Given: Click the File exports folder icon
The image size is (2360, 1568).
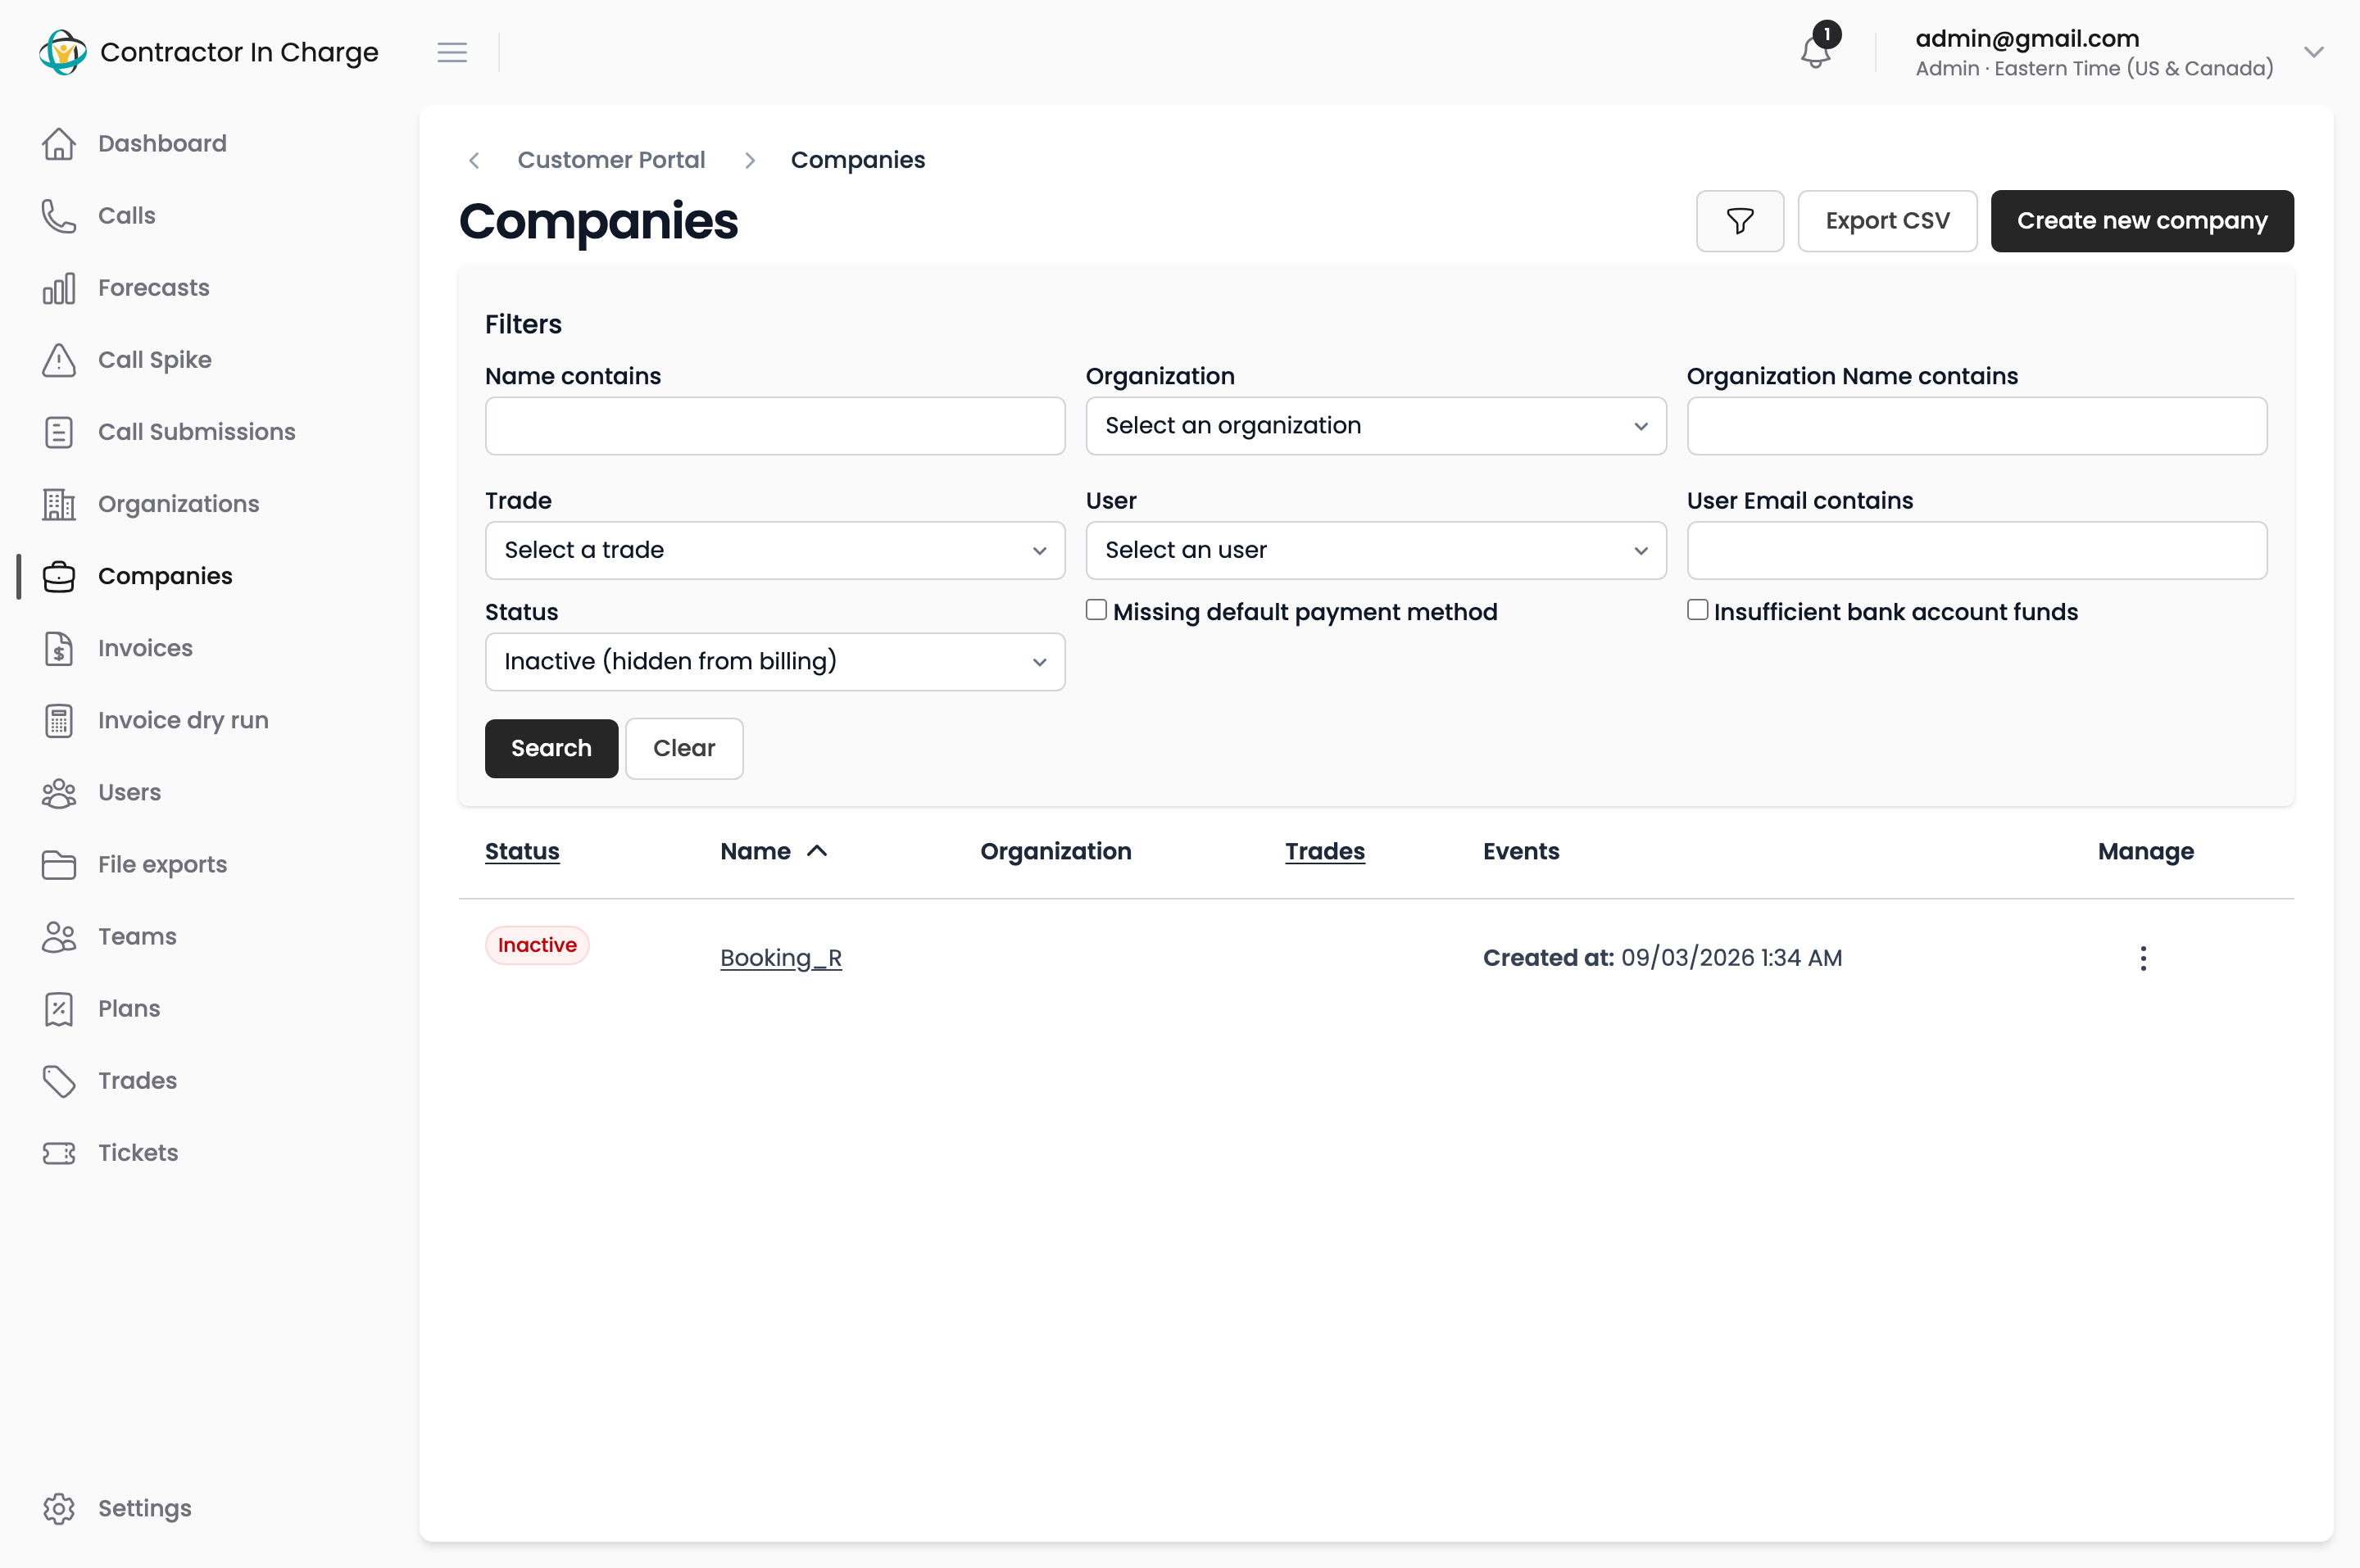Looking at the screenshot, I should (x=59, y=864).
